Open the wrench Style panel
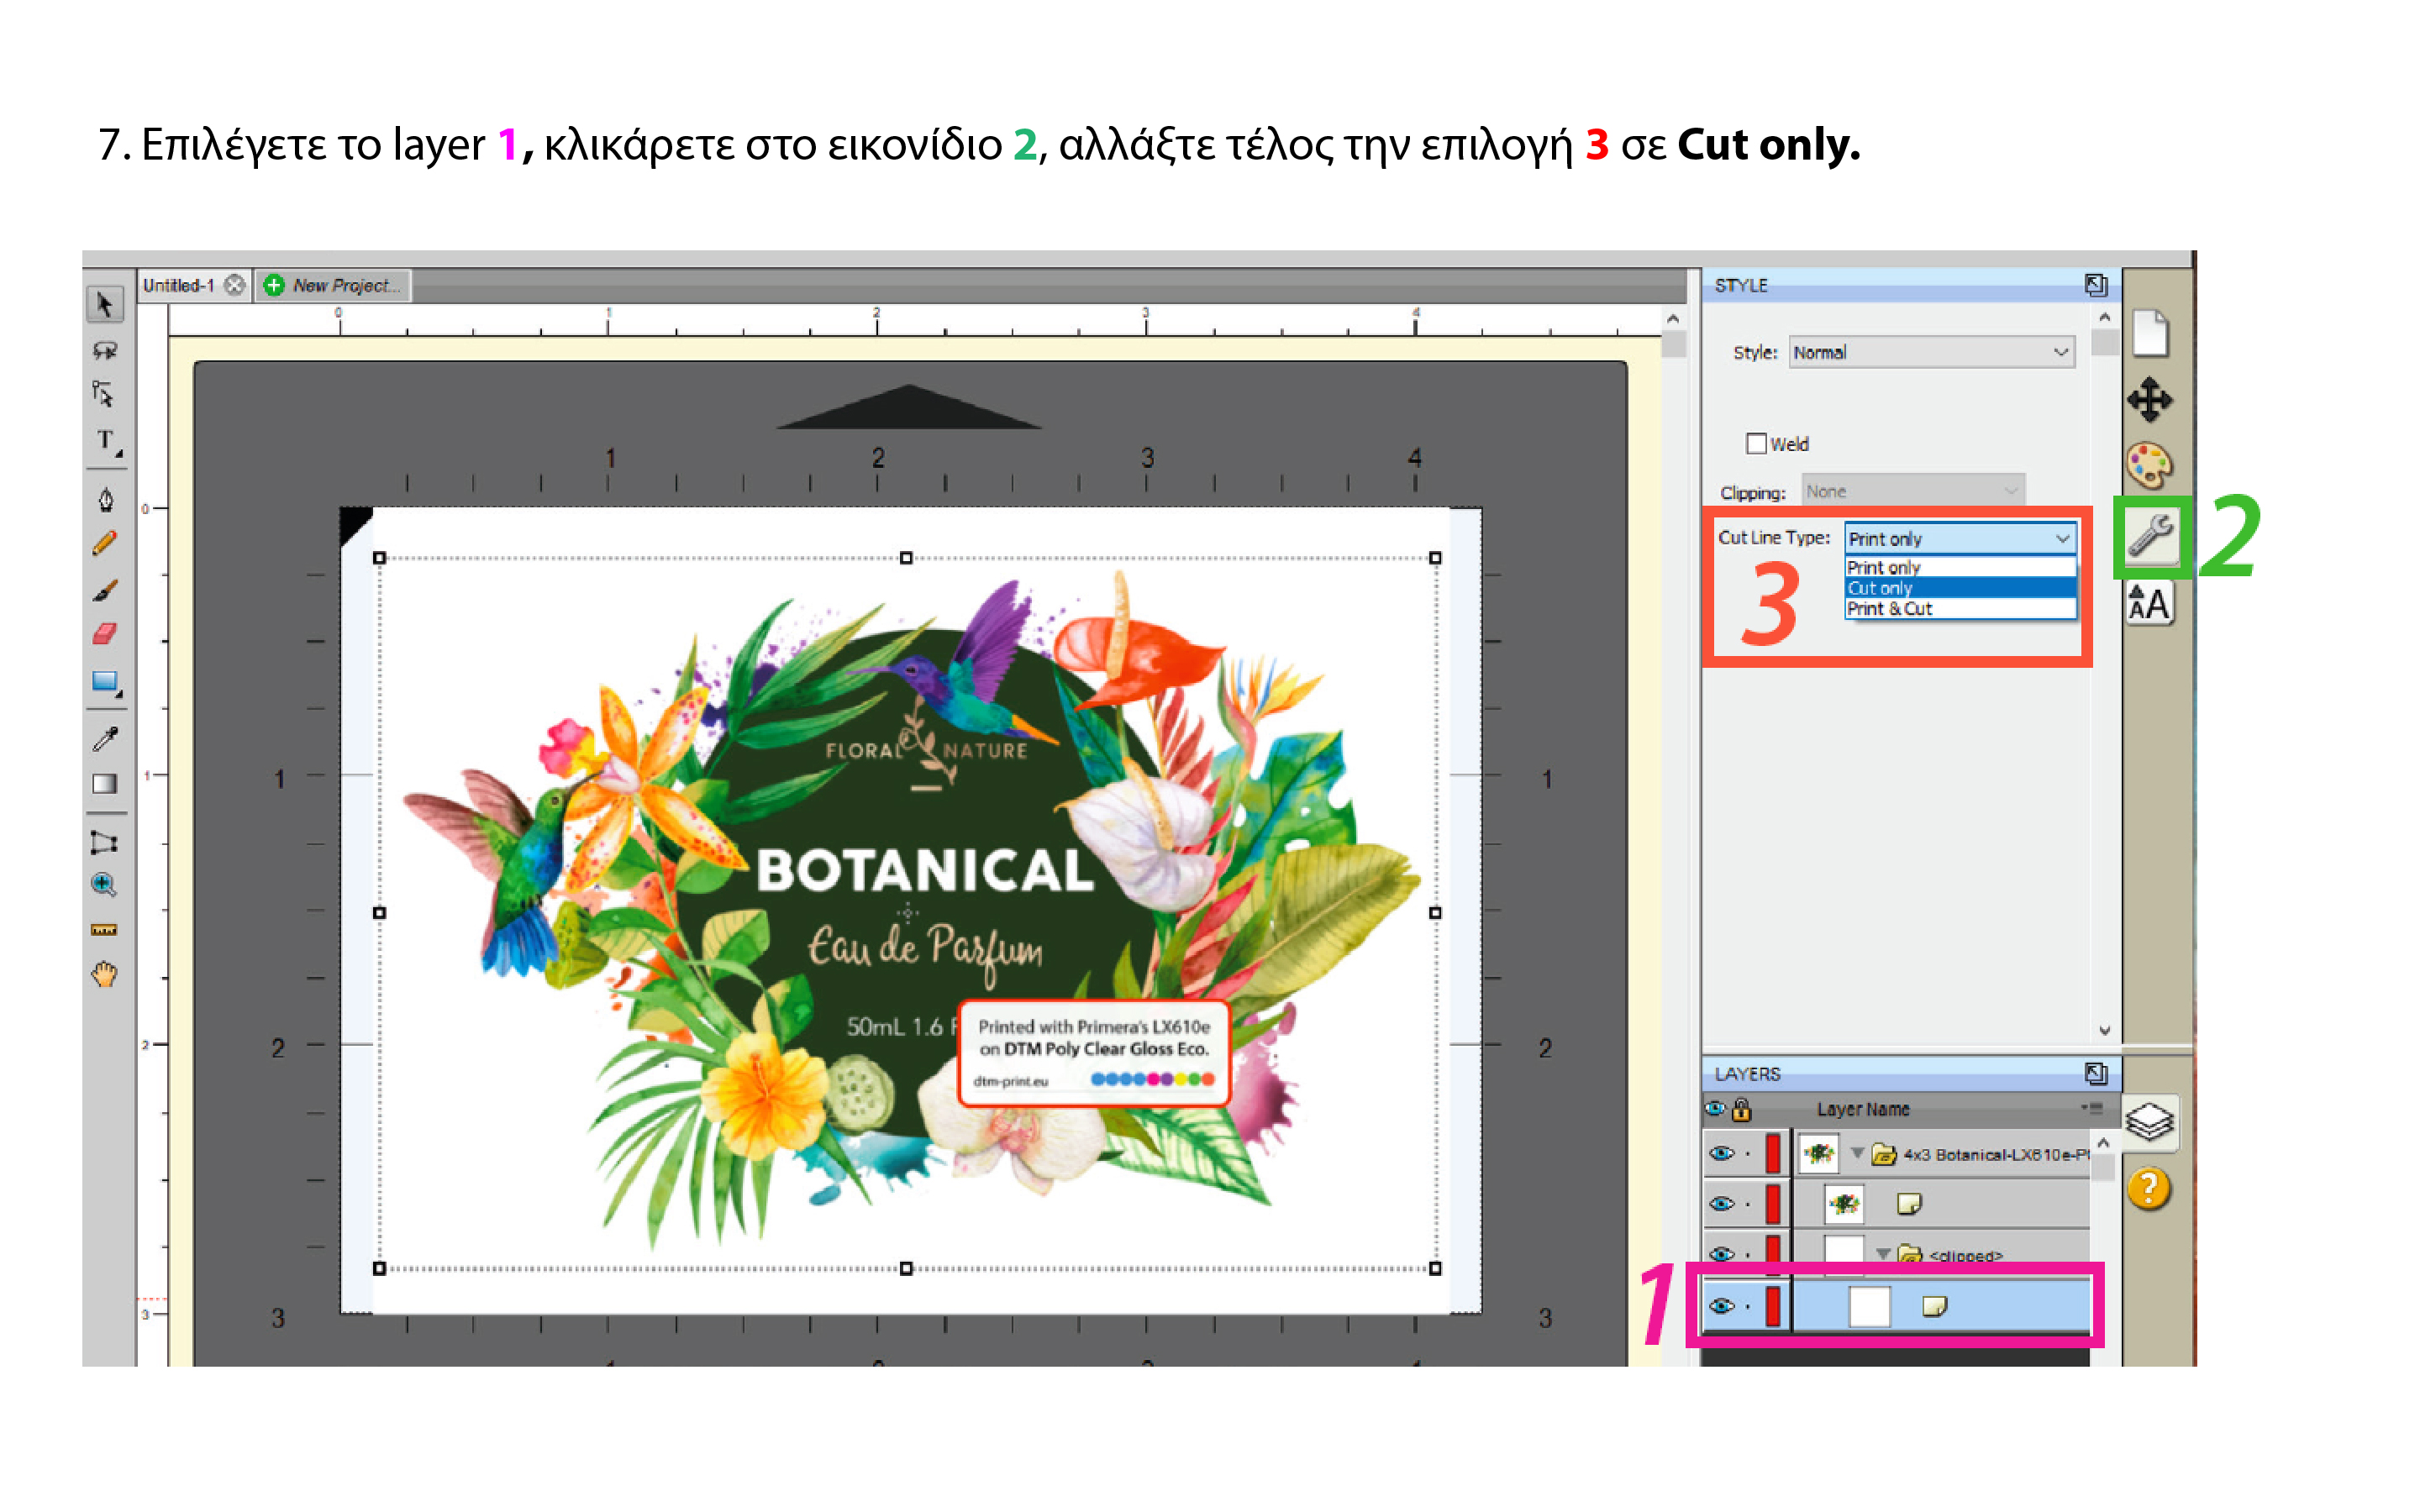This screenshot has height=1512, width=2420. pos(2151,536)
